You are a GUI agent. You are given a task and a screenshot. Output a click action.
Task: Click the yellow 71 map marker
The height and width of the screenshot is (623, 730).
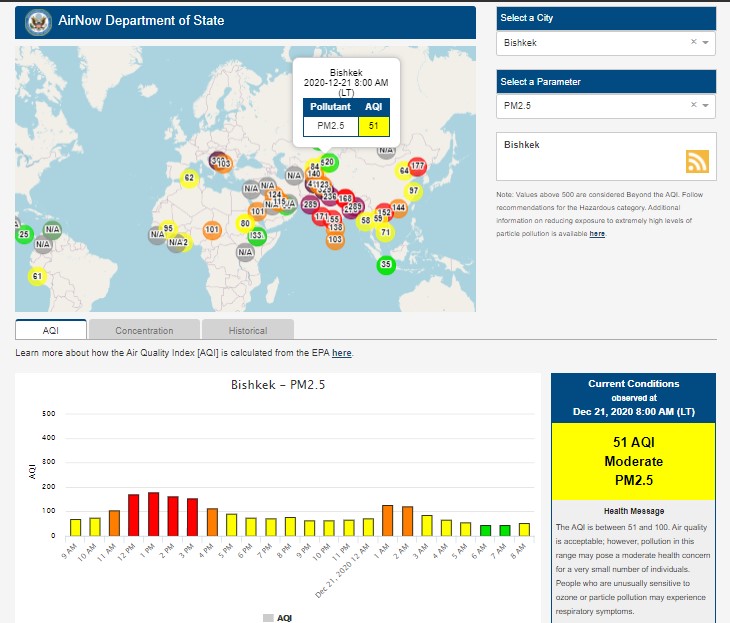point(384,233)
